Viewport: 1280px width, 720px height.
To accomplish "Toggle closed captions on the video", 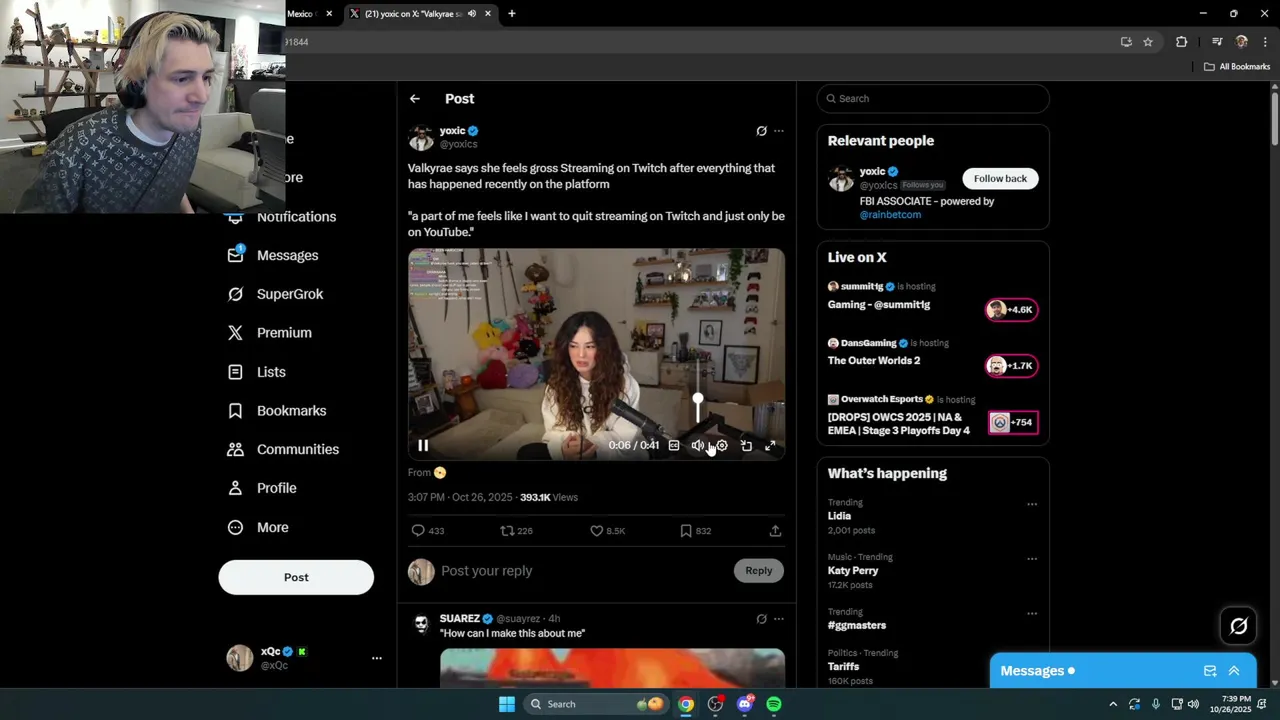I will 674,446.
